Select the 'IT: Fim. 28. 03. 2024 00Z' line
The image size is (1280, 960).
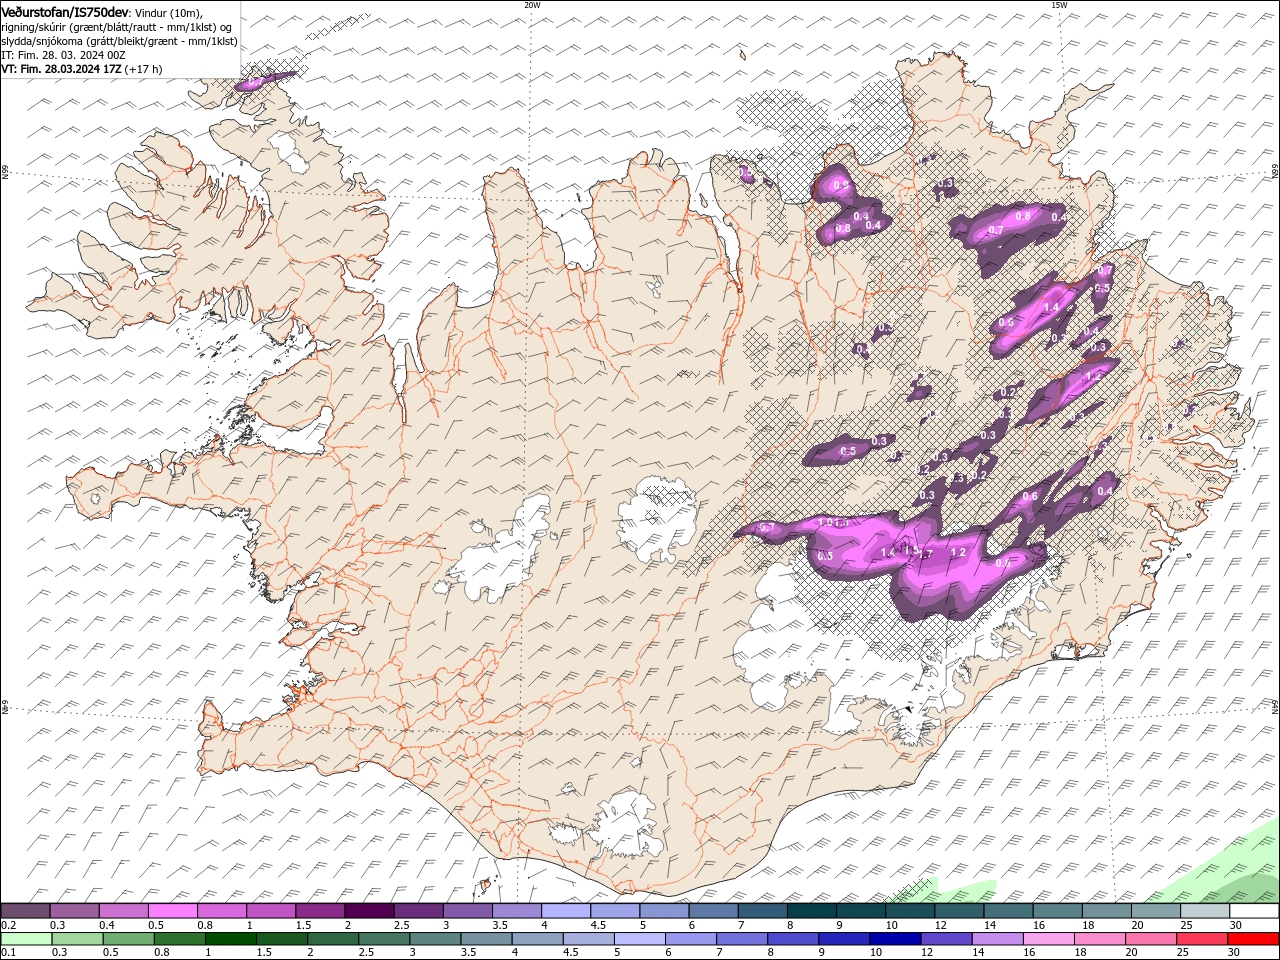click(63, 55)
